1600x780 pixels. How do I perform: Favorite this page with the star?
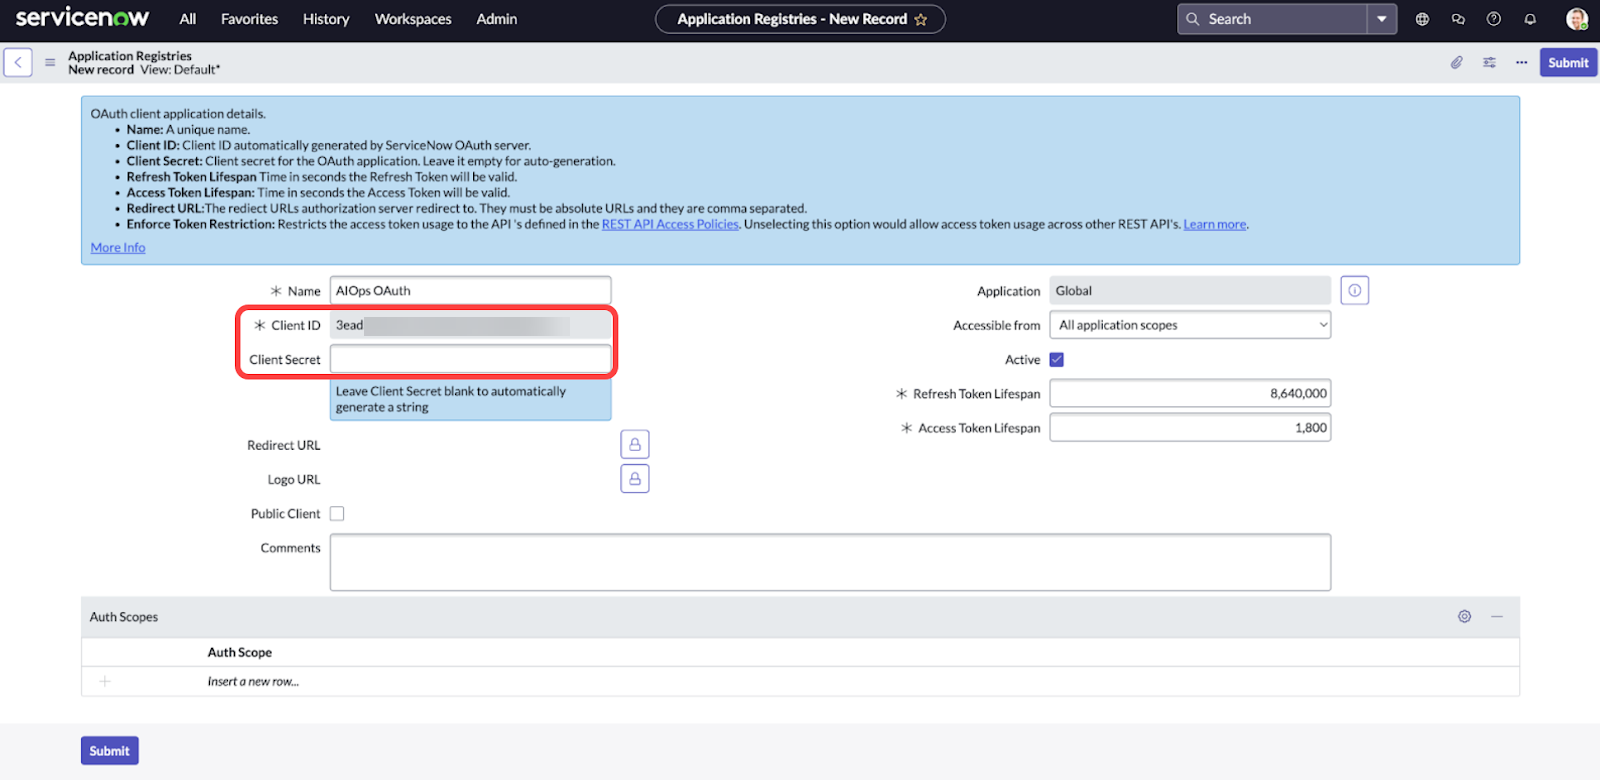921,20
